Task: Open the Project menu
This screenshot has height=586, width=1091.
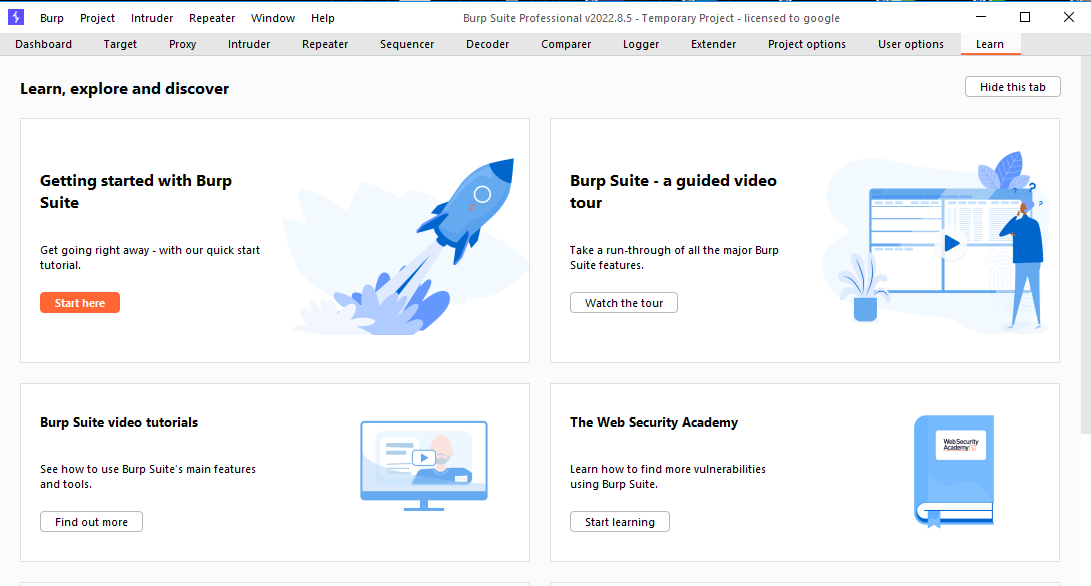Action: coord(97,18)
